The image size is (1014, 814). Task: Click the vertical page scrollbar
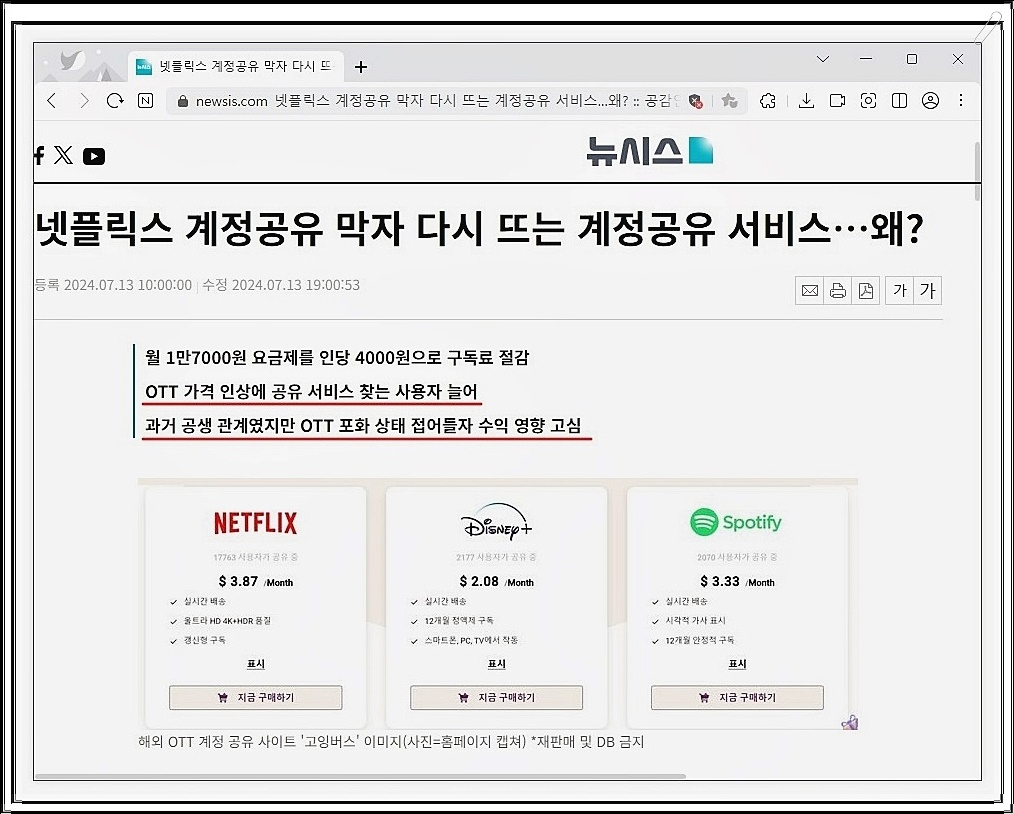pyautogui.click(x=976, y=171)
